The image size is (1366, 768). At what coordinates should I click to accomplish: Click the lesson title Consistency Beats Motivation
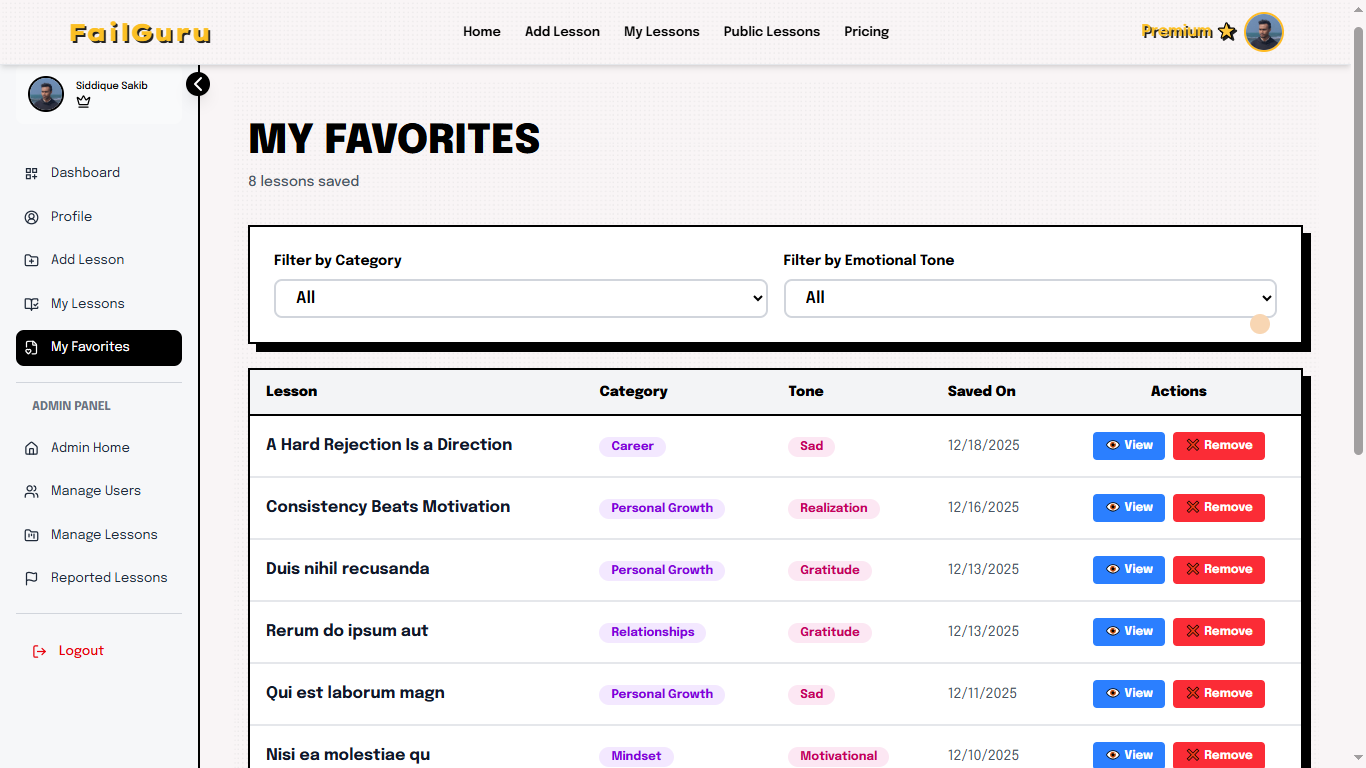(x=388, y=506)
